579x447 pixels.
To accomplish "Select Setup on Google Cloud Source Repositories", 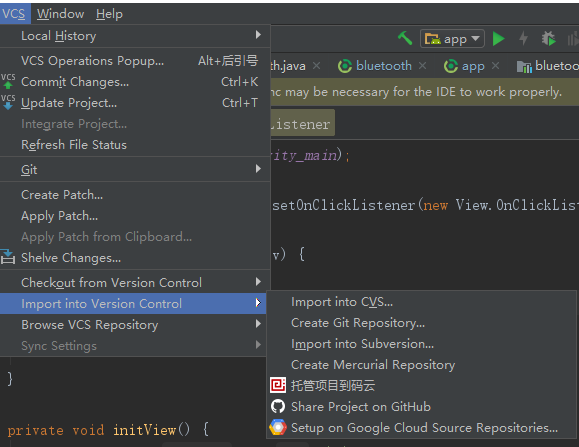I will click(421, 428).
